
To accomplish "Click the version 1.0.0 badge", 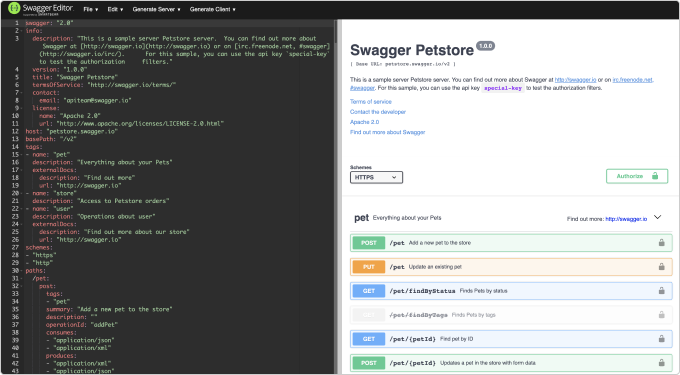I will pos(485,46).
